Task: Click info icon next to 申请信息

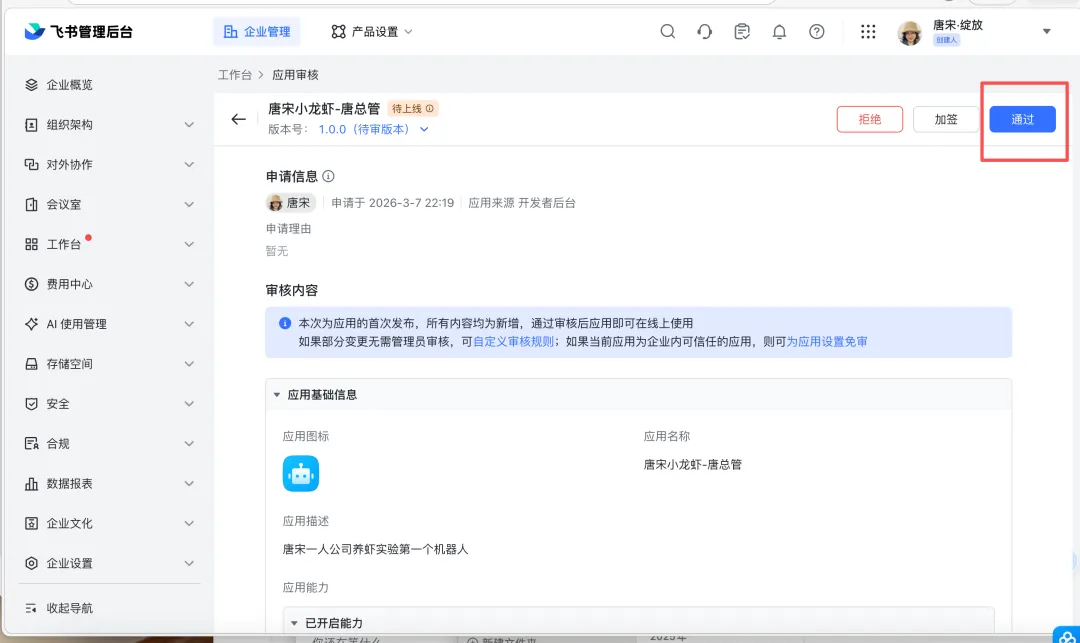Action: 329,176
